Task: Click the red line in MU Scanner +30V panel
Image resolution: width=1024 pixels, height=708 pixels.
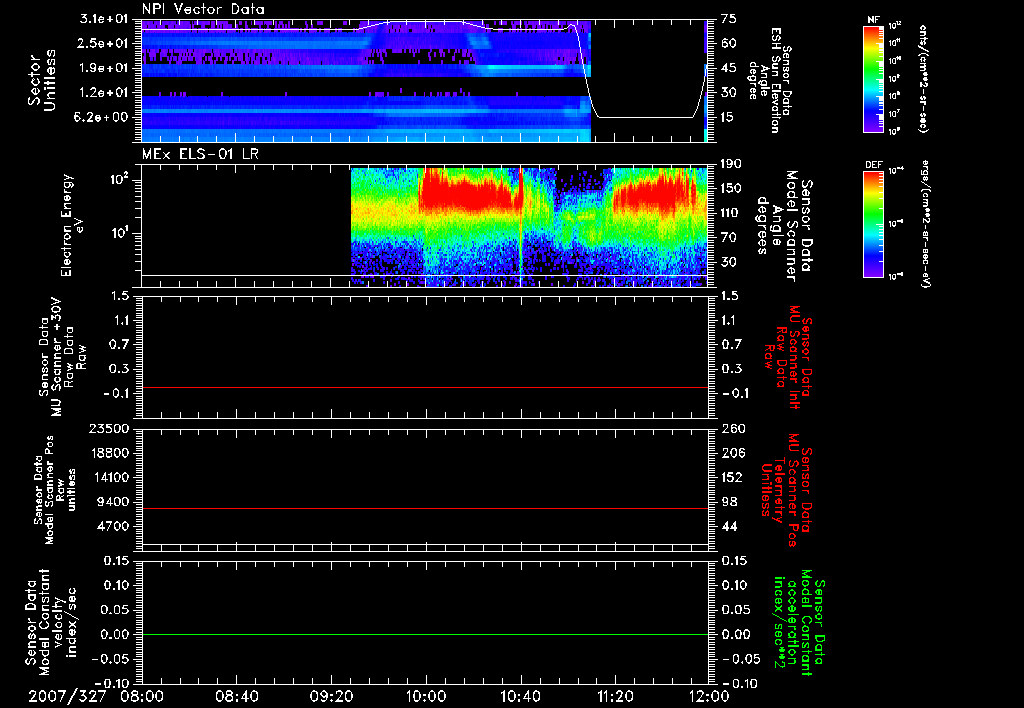Action: [x=425, y=387]
